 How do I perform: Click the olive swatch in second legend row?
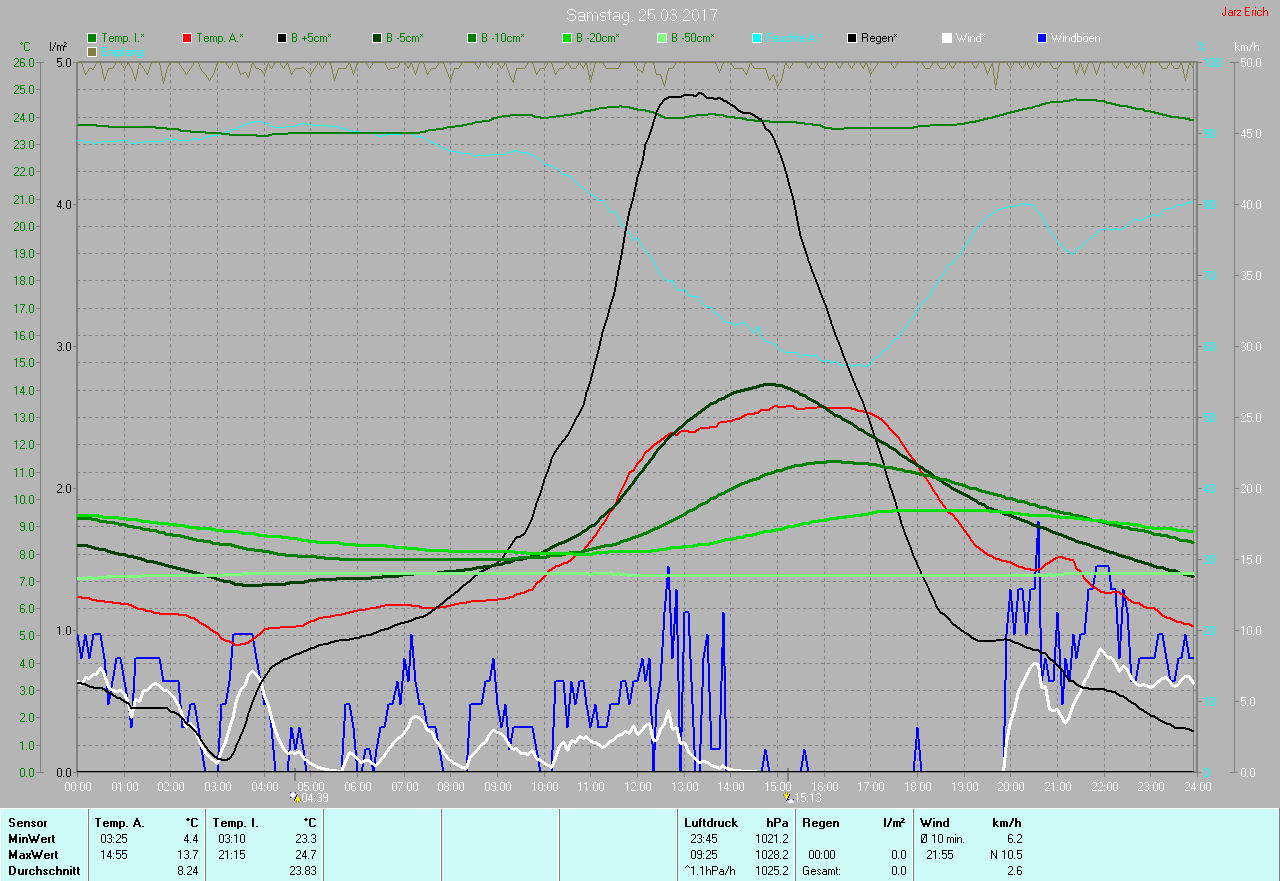(x=92, y=51)
